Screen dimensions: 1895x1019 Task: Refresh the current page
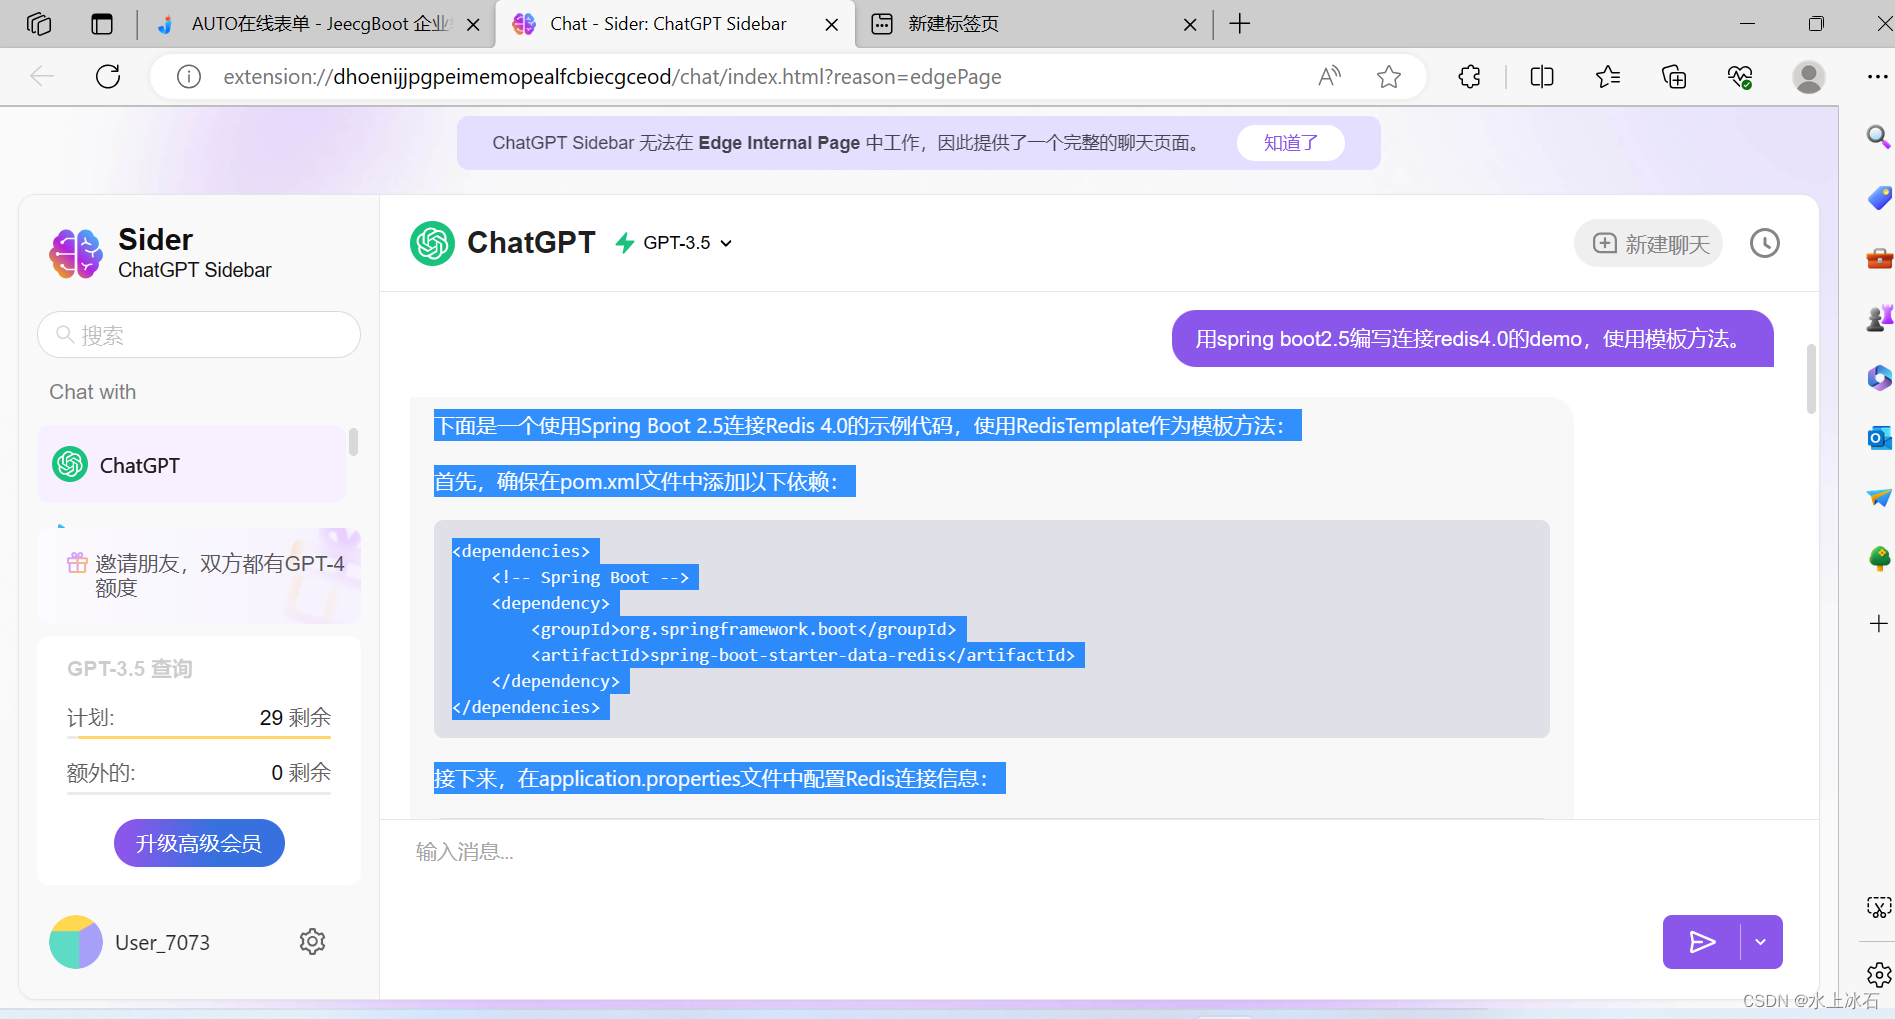click(108, 77)
